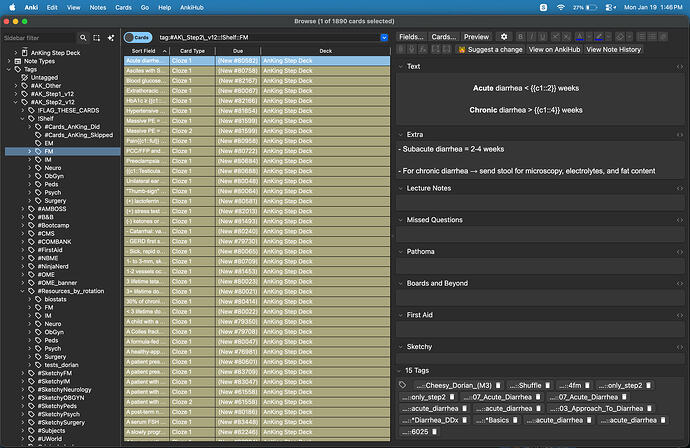Expand the Note Types tree node
The width and height of the screenshot is (690, 448).
[8, 61]
